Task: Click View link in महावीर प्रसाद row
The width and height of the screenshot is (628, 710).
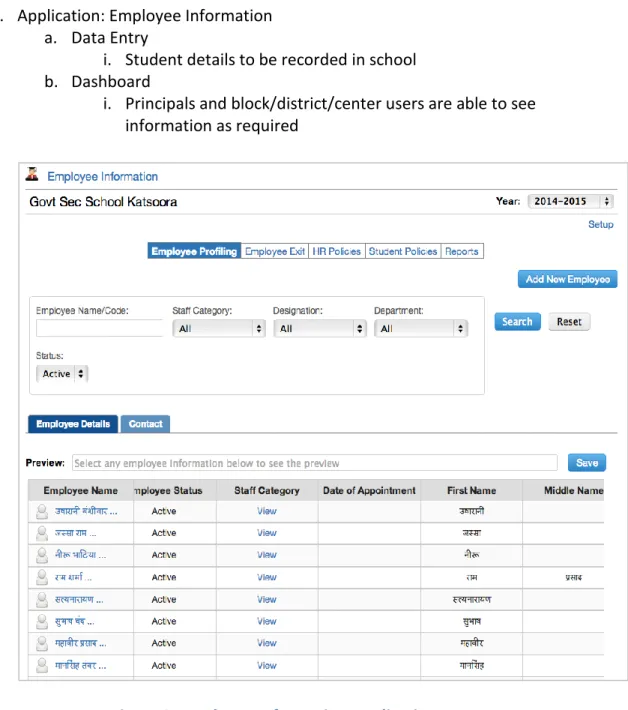Action: coord(267,643)
